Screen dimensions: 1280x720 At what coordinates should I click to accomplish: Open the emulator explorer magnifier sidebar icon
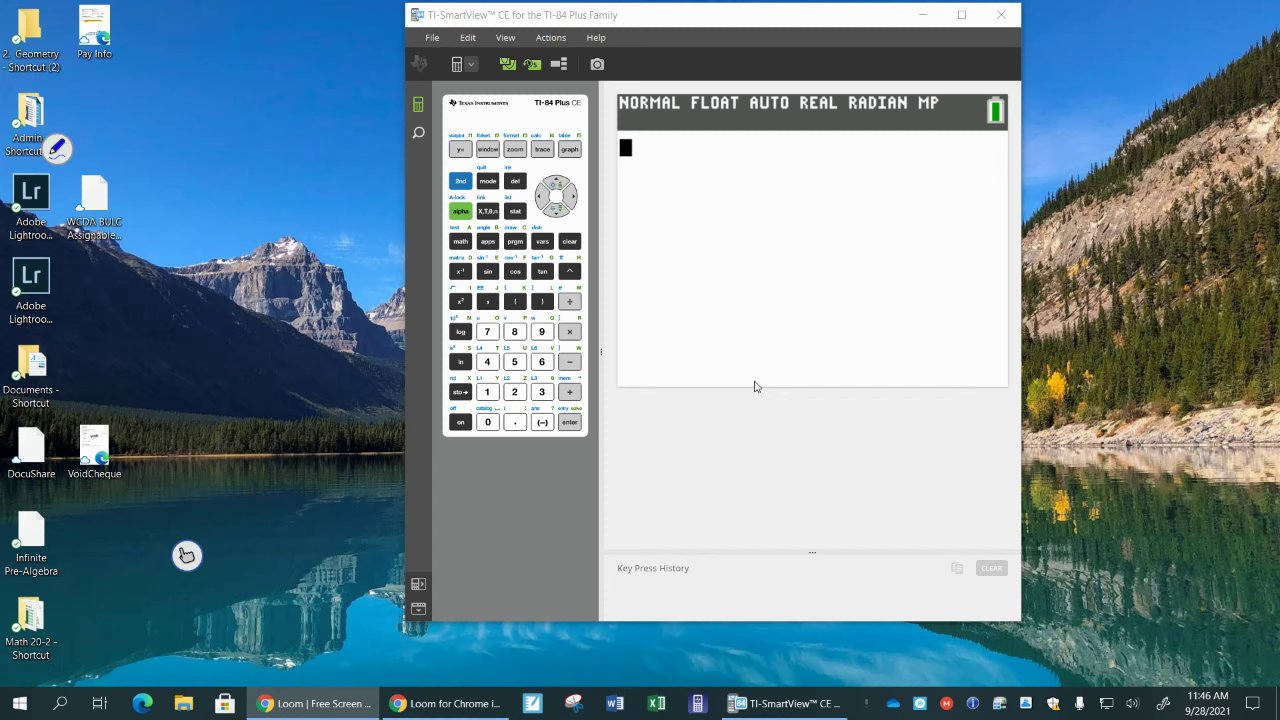(x=418, y=132)
